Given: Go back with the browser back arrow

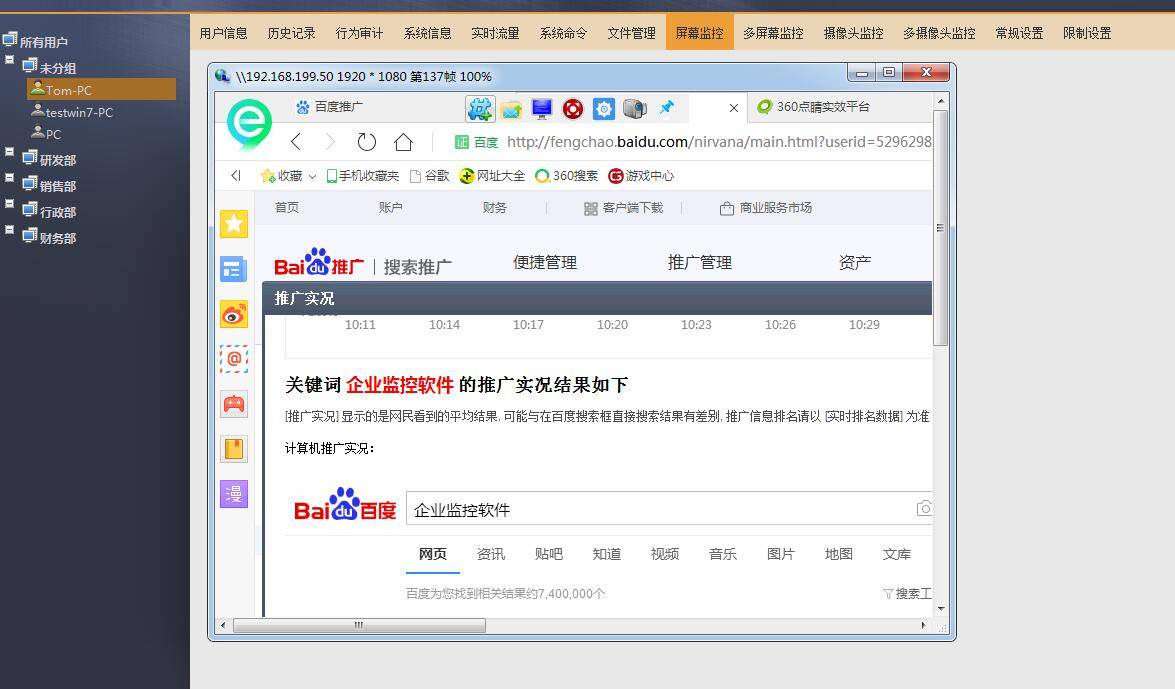Looking at the screenshot, I should (296, 142).
